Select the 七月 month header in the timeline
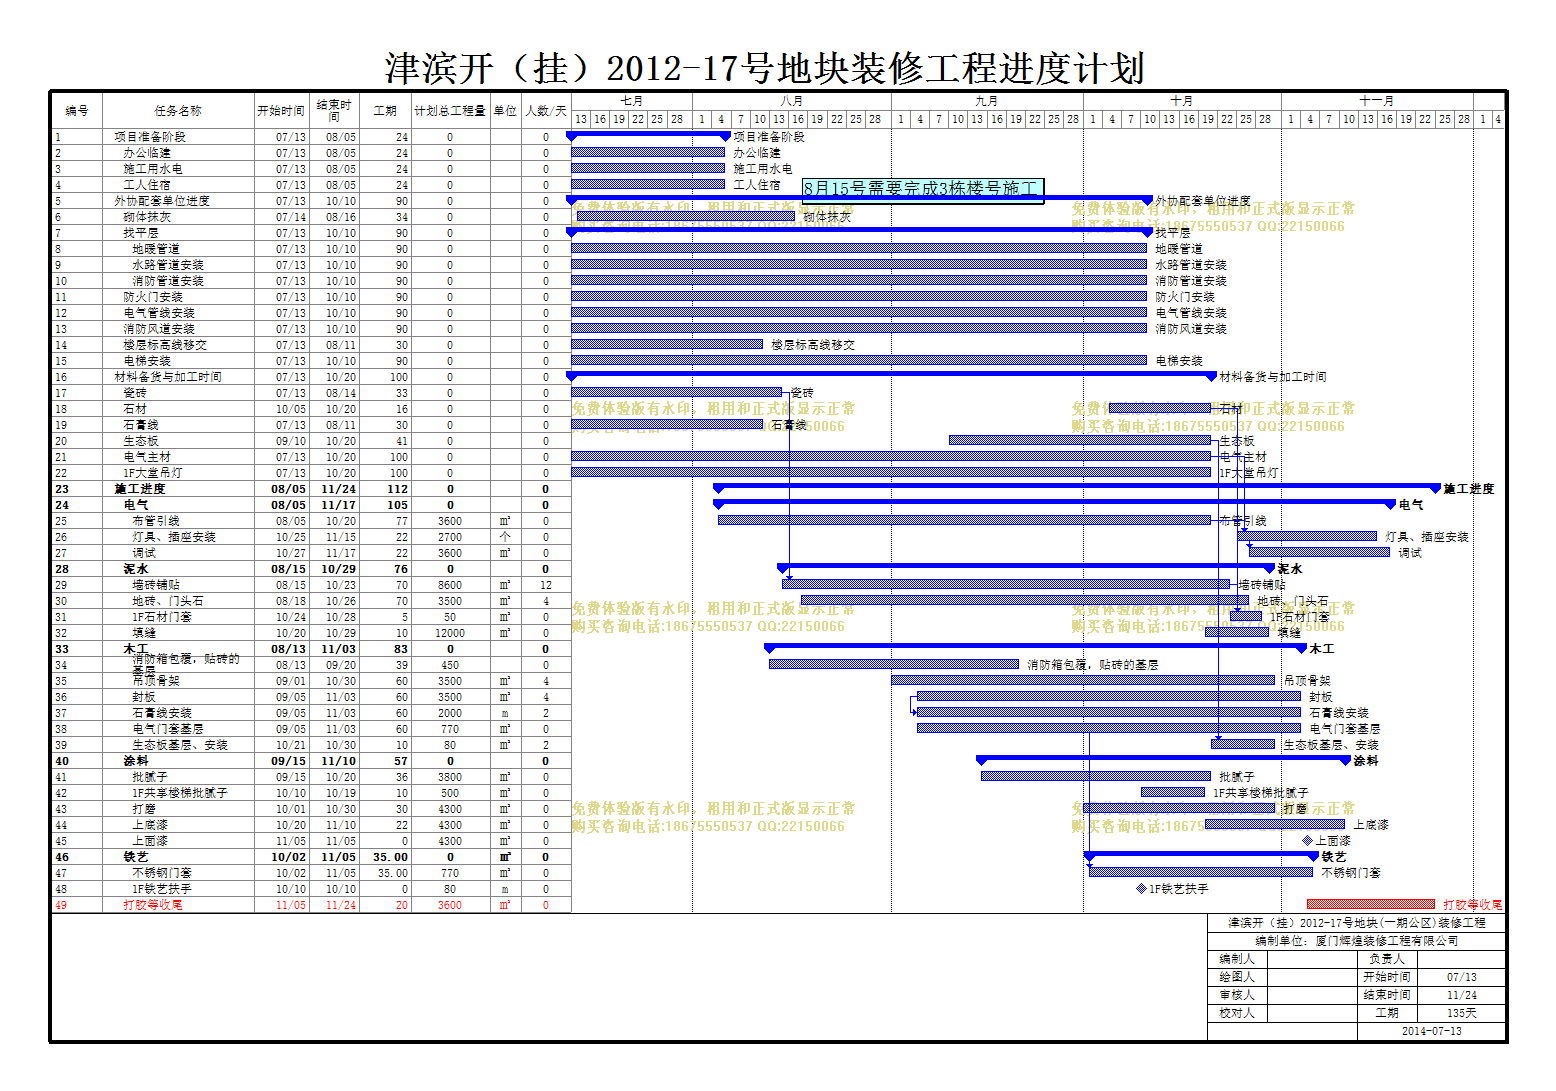Viewport: 1556px width, 1091px height. point(632,101)
